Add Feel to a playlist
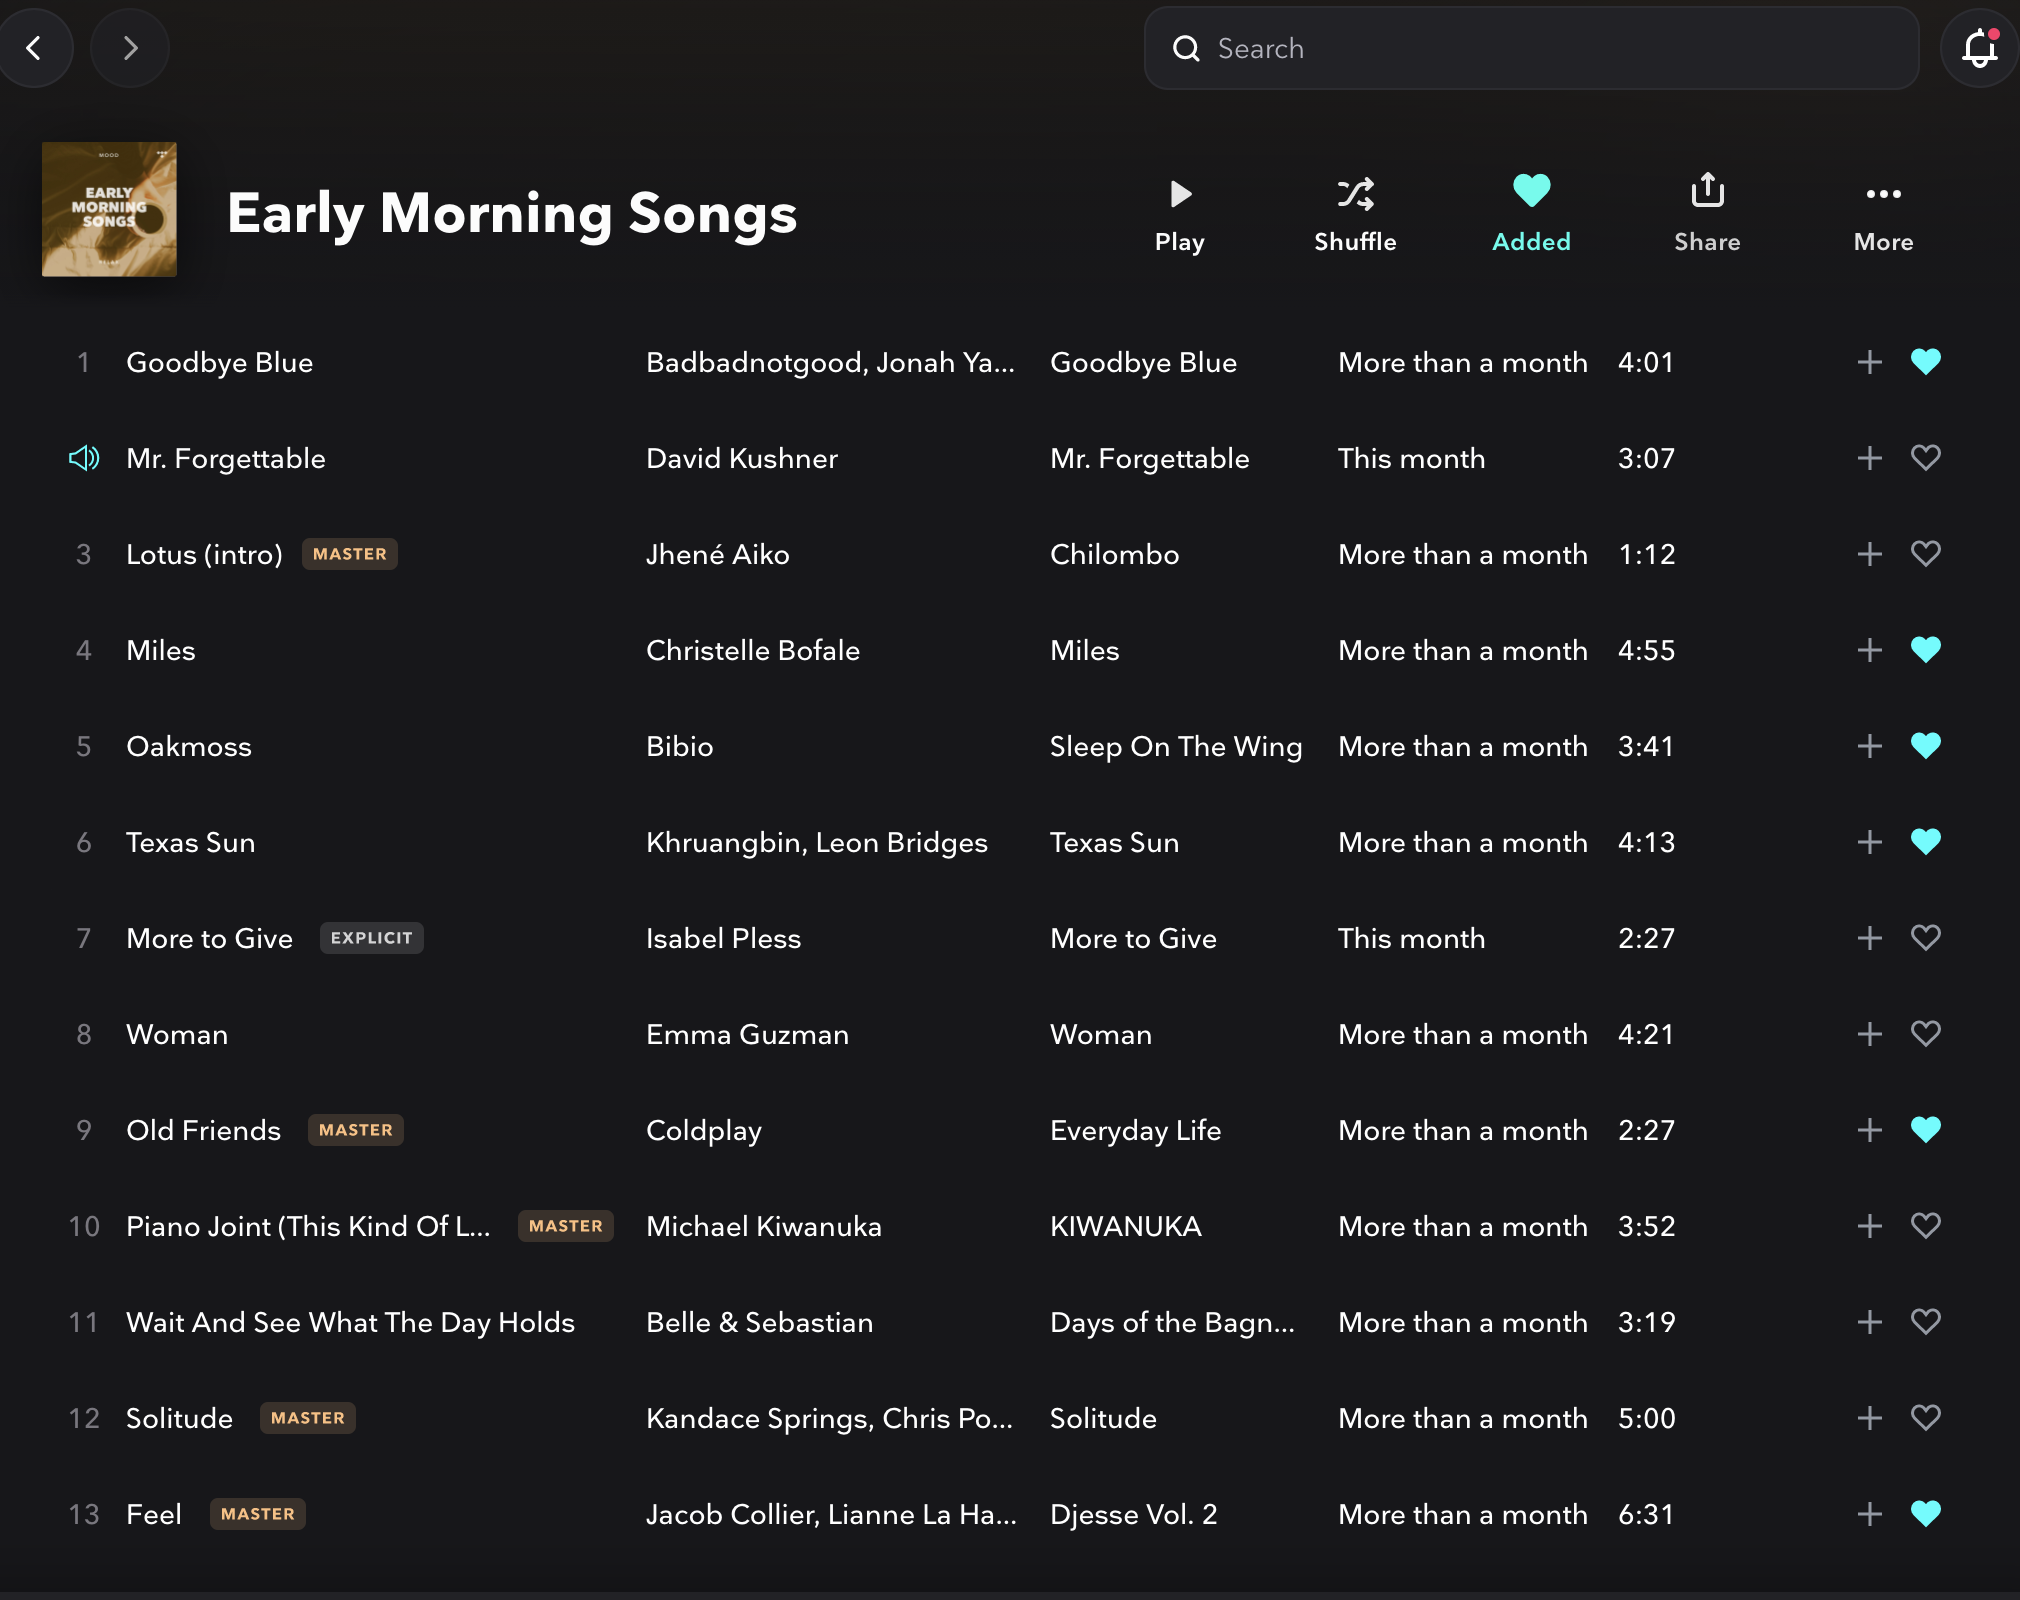The width and height of the screenshot is (2020, 1600). pyautogui.click(x=1869, y=1514)
